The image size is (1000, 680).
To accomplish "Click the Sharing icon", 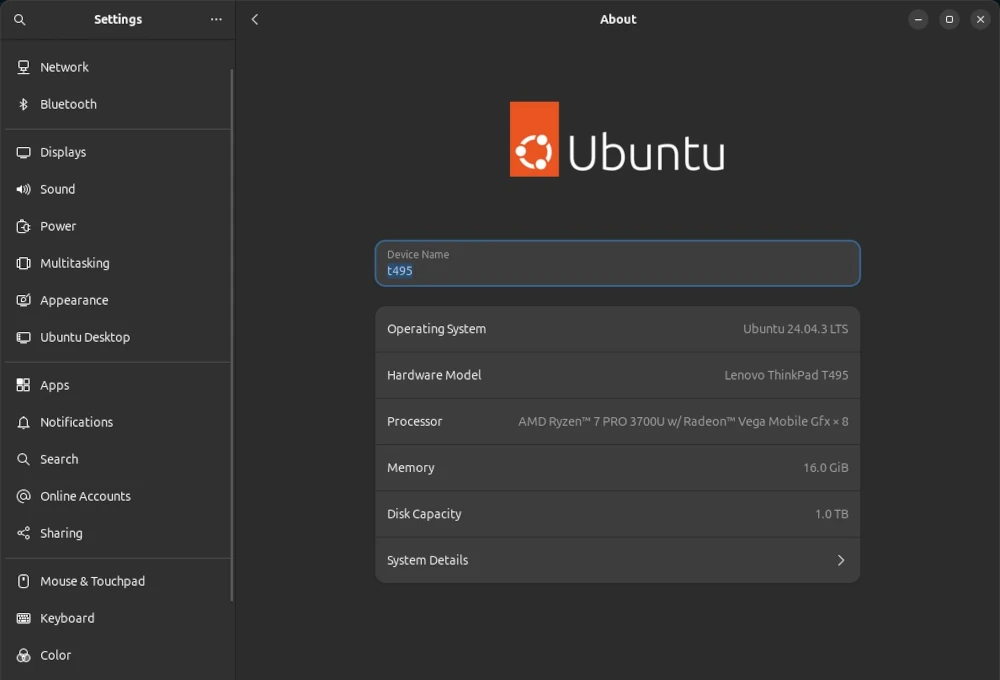I will 24,533.
